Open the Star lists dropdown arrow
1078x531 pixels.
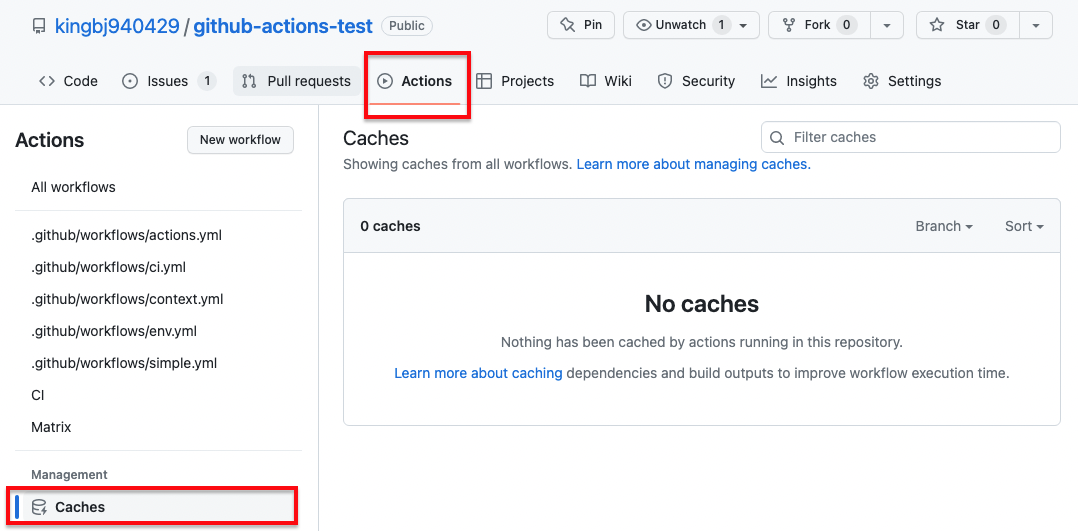pos(1036,25)
